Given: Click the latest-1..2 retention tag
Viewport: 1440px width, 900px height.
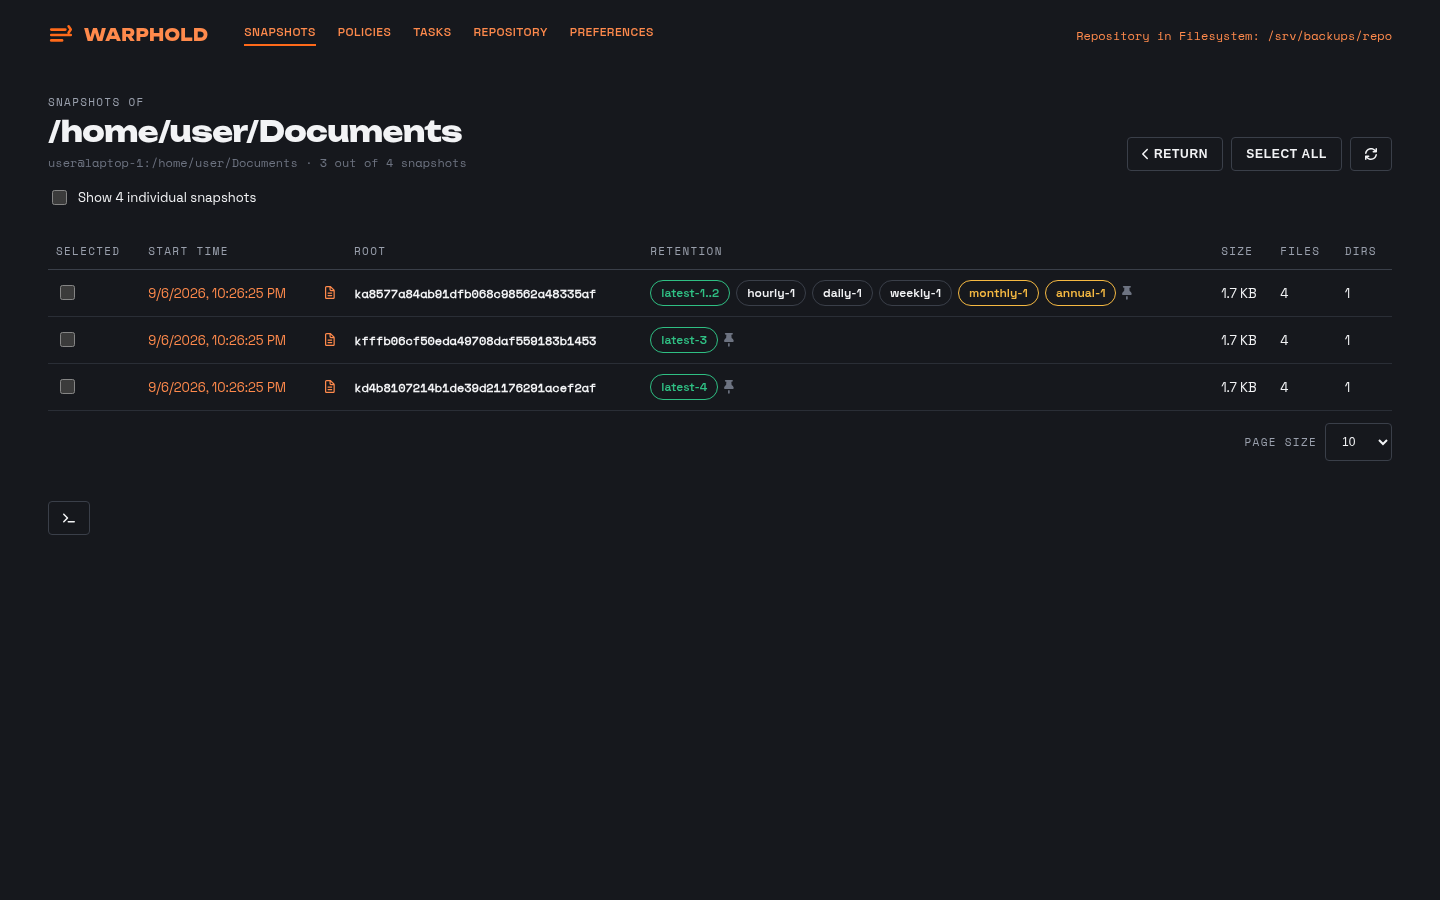Looking at the screenshot, I should [690, 293].
